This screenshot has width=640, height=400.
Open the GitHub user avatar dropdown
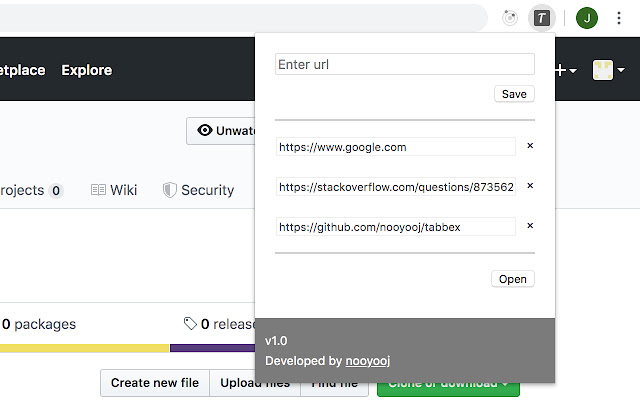click(x=609, y=70)
